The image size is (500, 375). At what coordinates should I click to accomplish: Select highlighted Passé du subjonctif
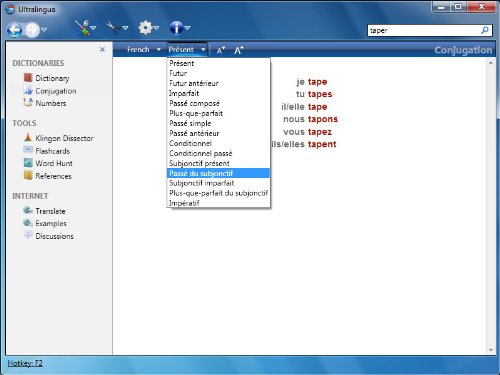click(x=218, y=173)
